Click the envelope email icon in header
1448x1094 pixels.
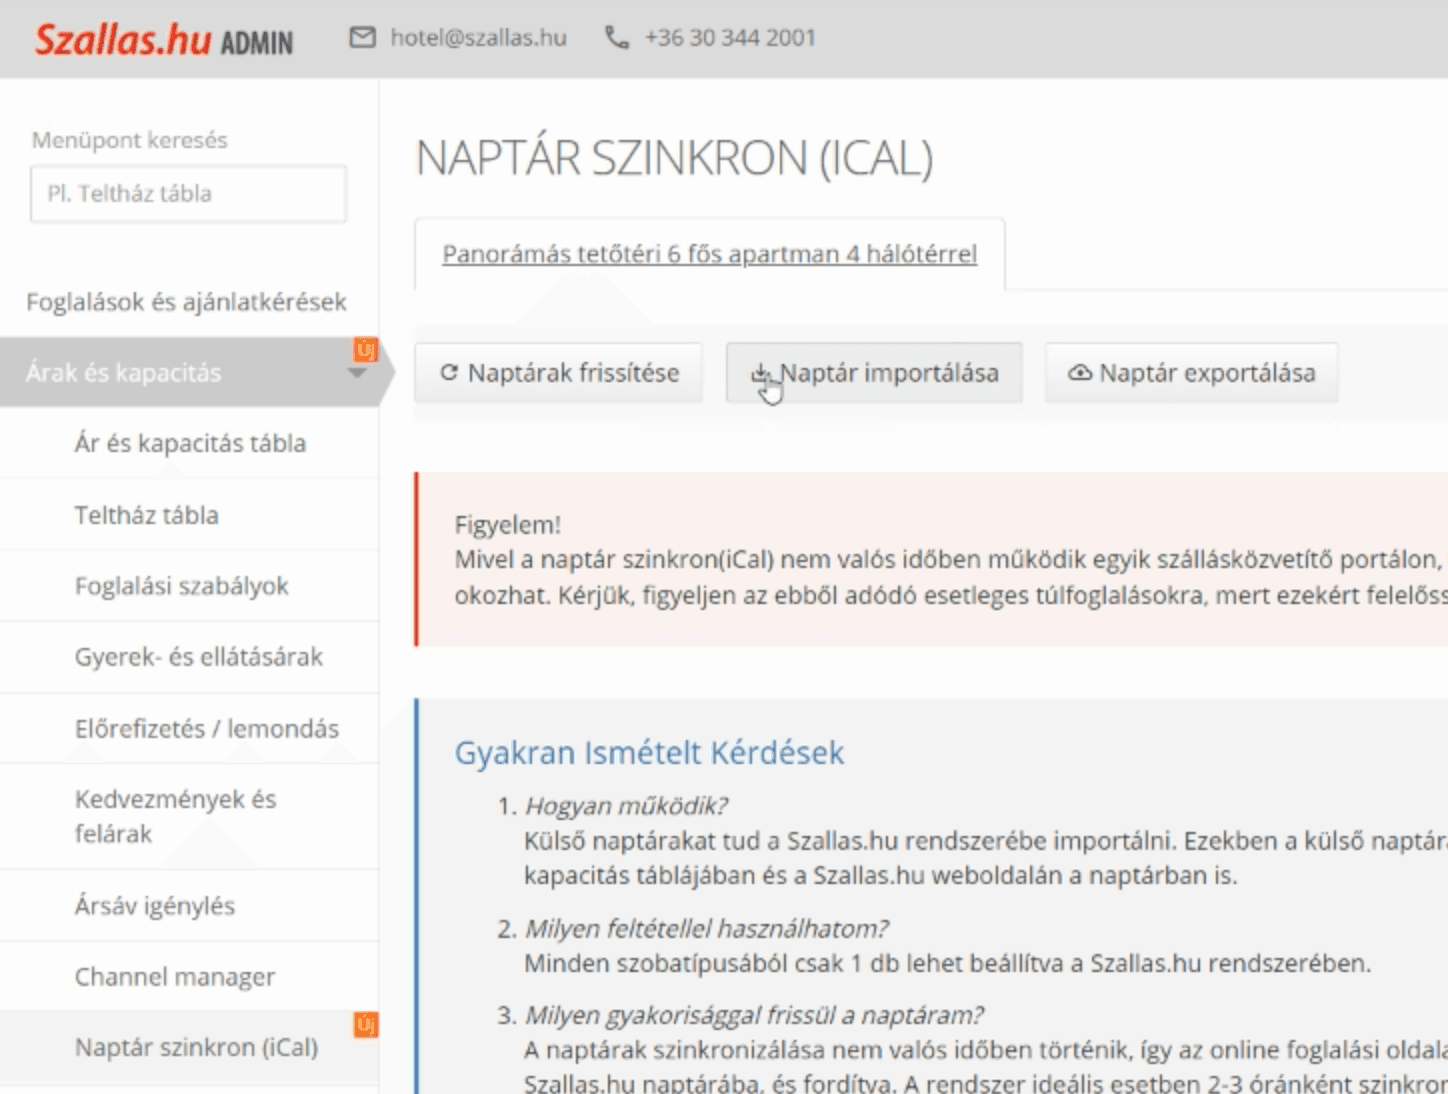tap(362, 37)
